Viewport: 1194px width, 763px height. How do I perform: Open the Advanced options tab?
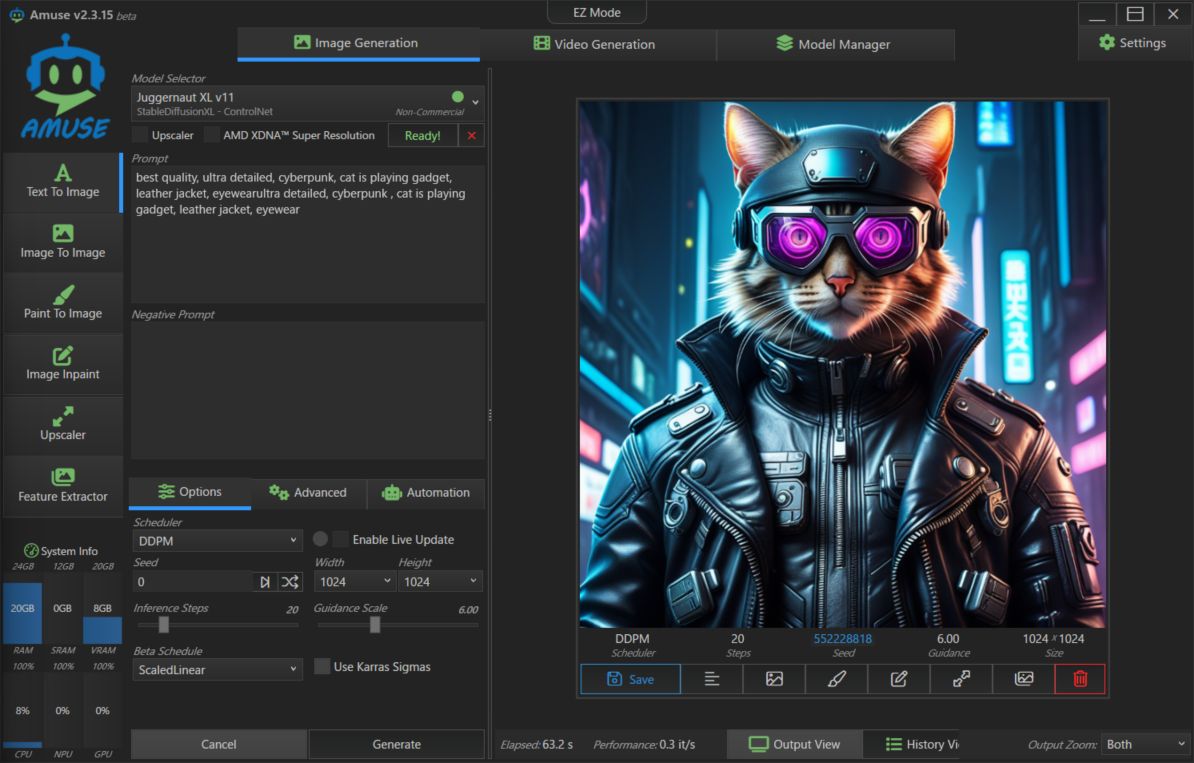308,493
